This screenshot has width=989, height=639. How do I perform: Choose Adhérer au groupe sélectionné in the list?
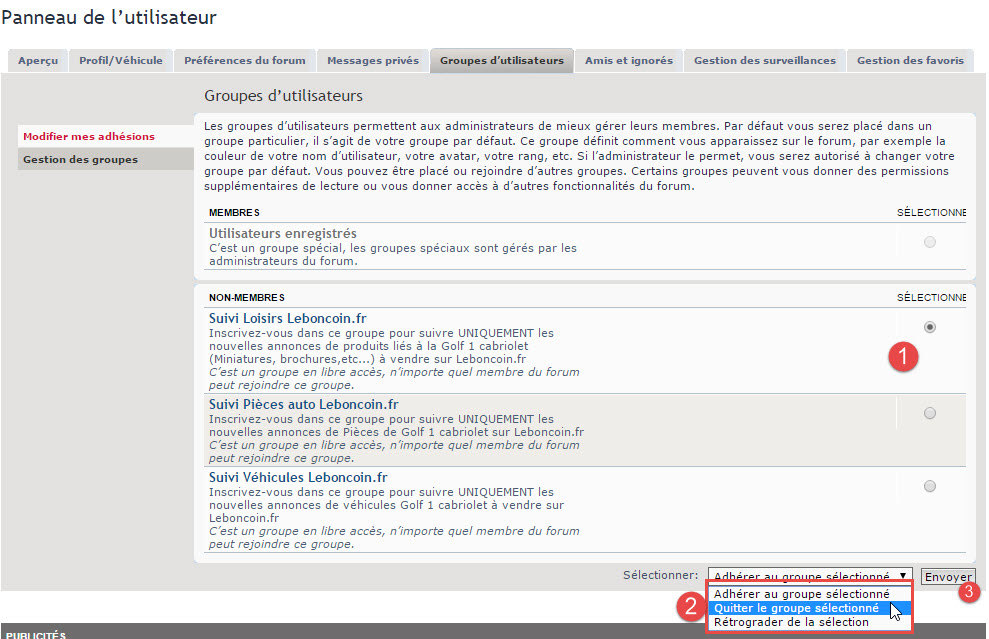tap(801, 594)
